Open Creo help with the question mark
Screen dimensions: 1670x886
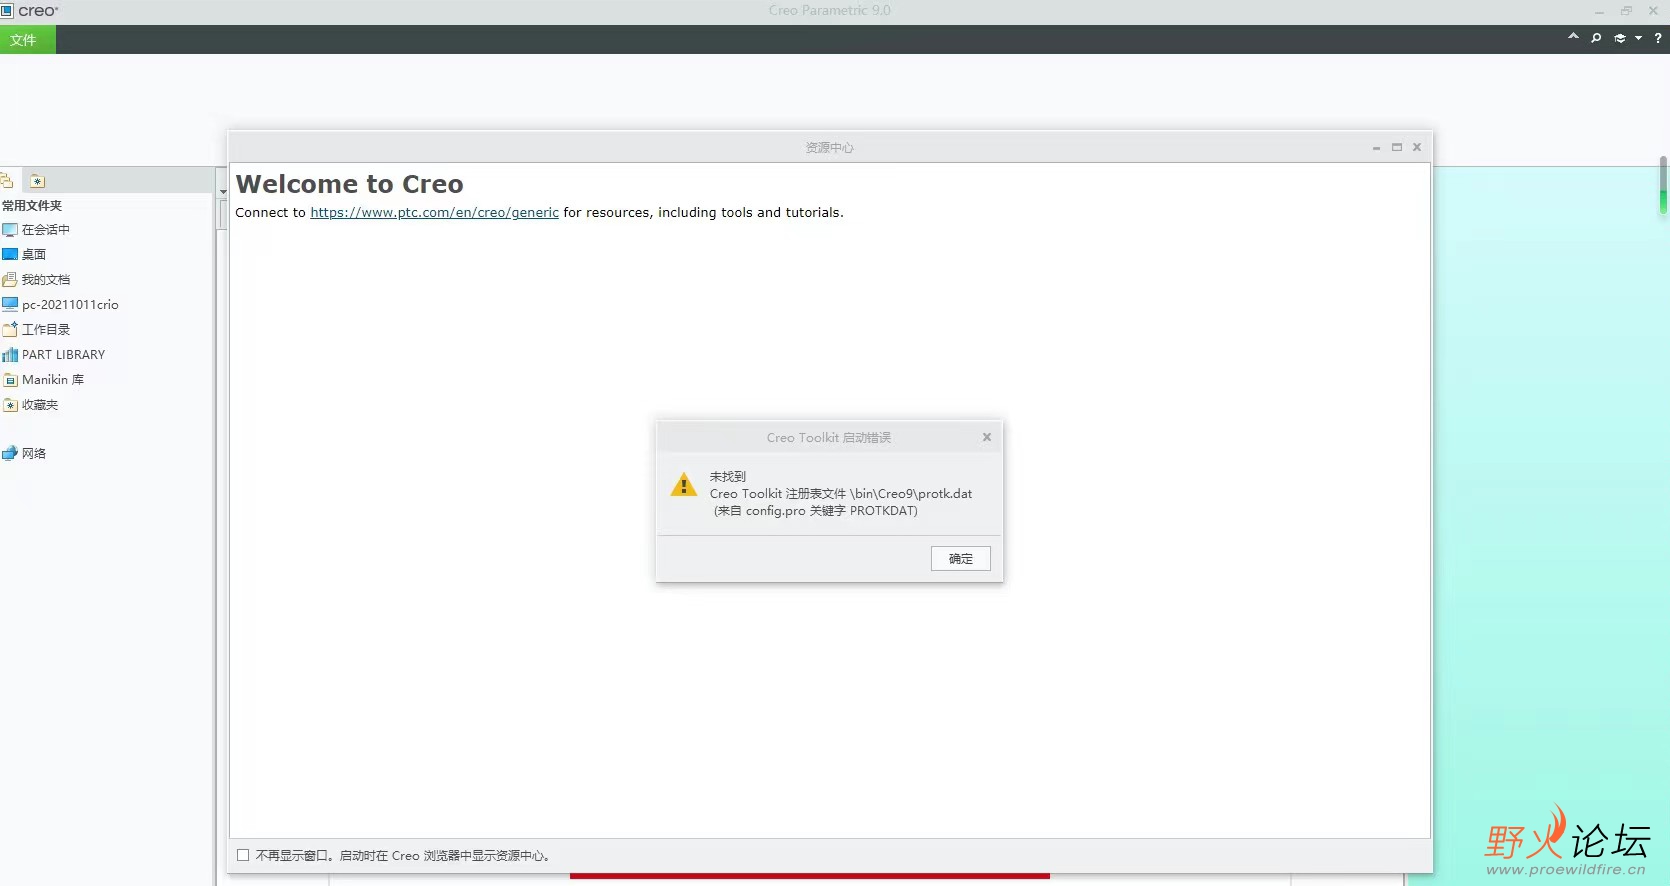[1658, 38]
